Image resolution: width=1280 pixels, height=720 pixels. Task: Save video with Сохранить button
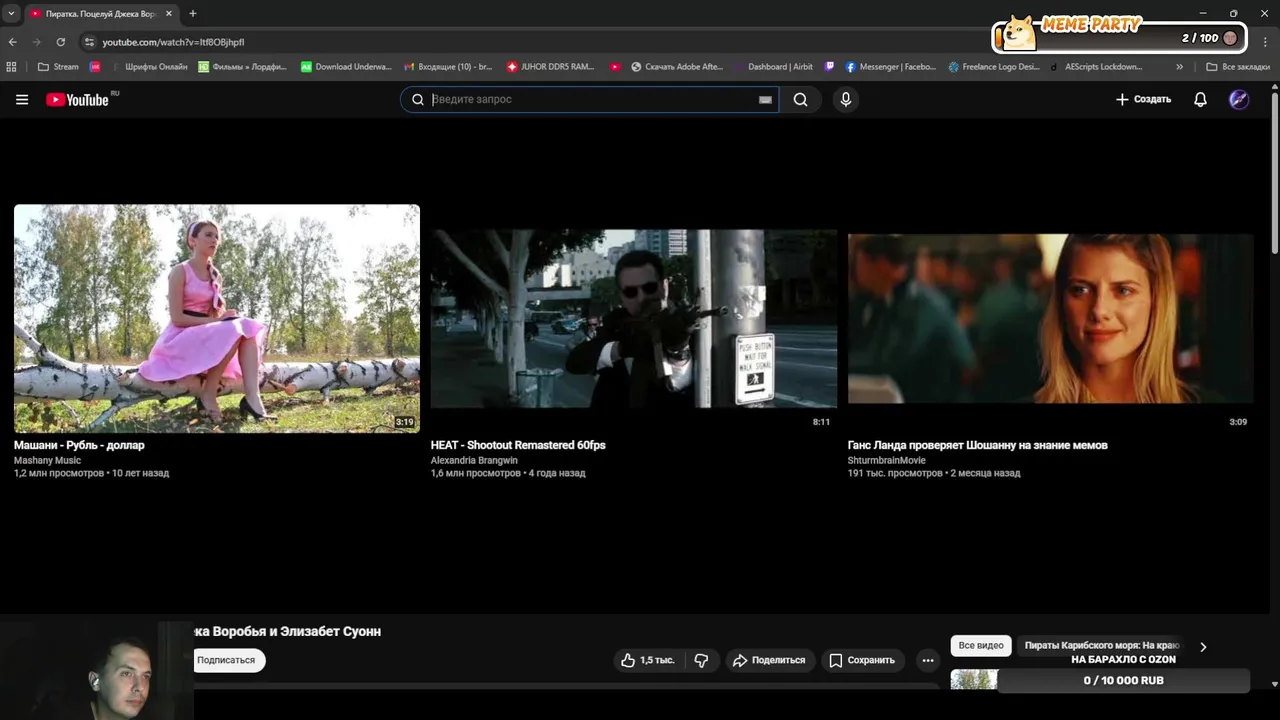862,660
